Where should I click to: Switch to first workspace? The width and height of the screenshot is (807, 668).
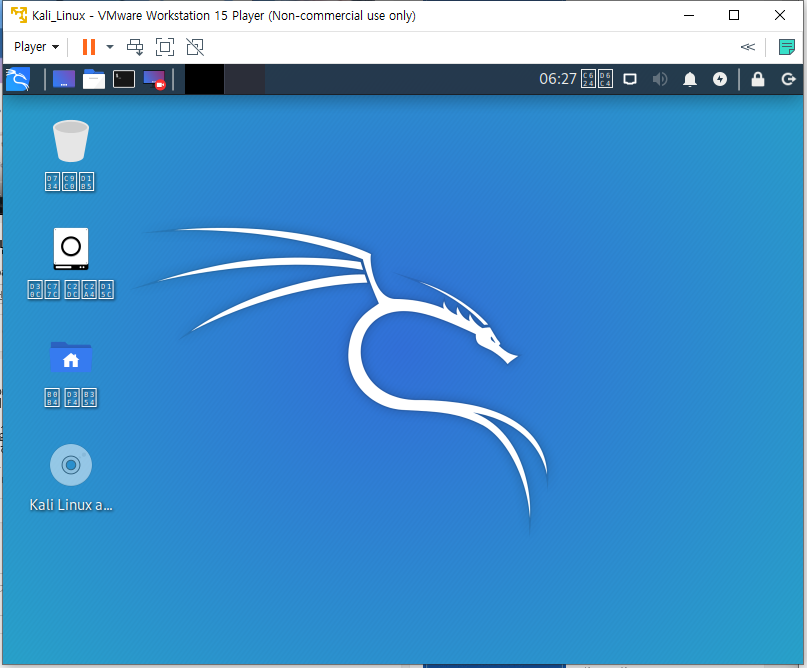[x=204, y=79]
